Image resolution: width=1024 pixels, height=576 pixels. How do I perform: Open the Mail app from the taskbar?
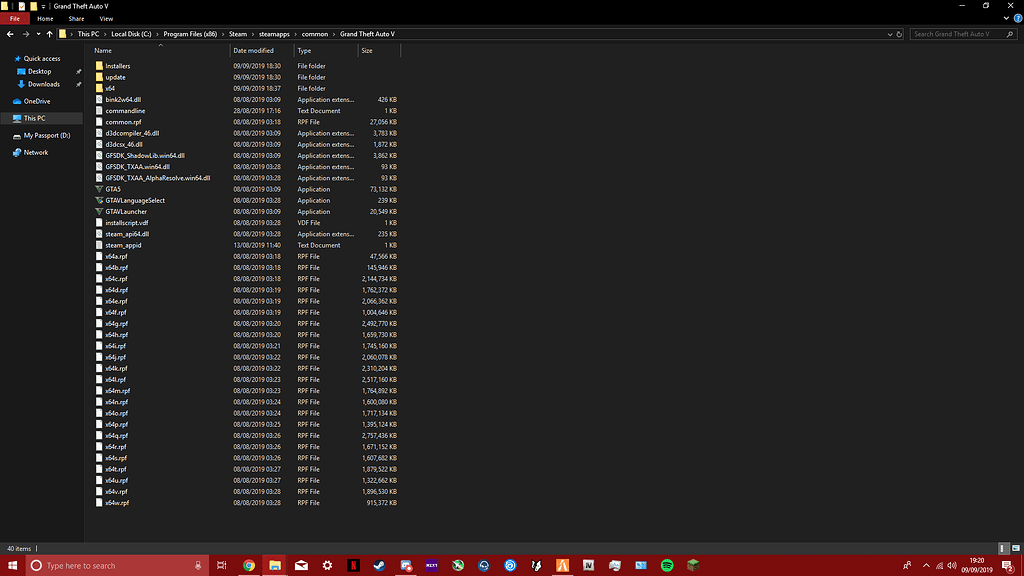301,565
